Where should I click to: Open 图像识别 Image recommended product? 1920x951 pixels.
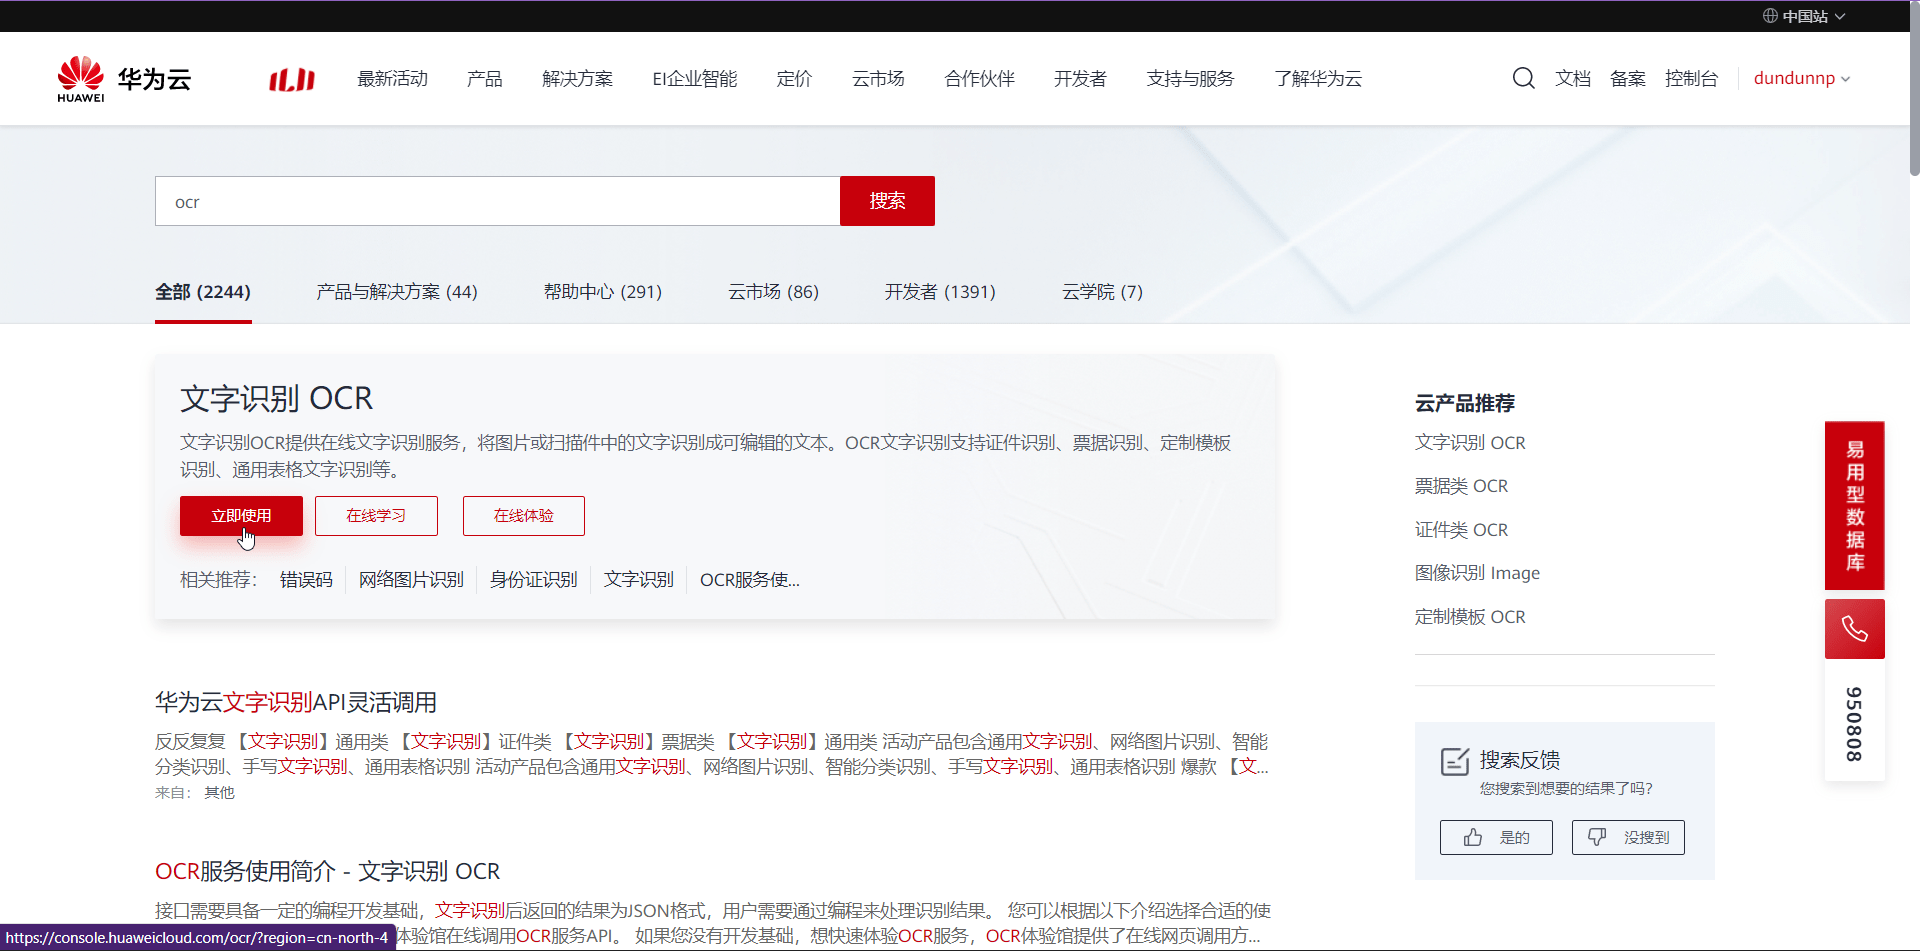click(x=1477, y=573)
